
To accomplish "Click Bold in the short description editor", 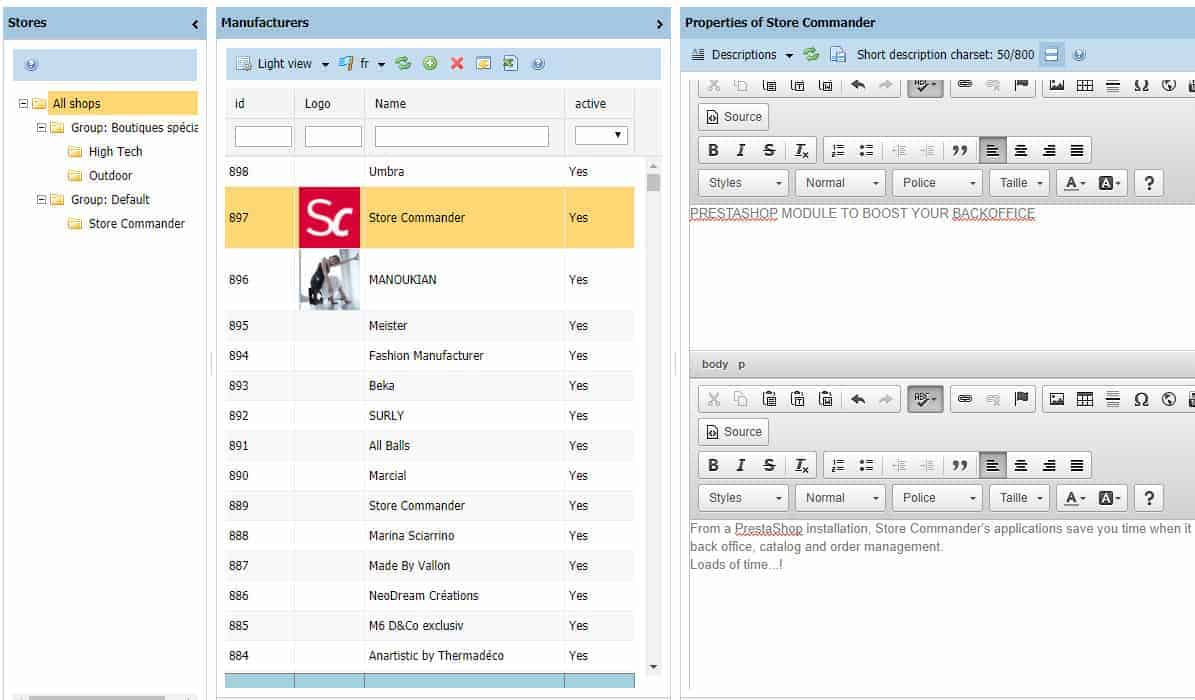I will point(713,150).
